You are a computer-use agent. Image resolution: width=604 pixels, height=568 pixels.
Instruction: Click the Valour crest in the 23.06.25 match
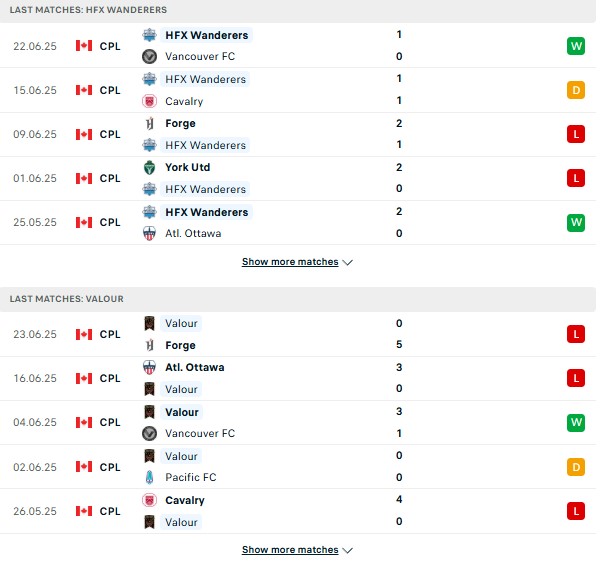tap(149, 323)
